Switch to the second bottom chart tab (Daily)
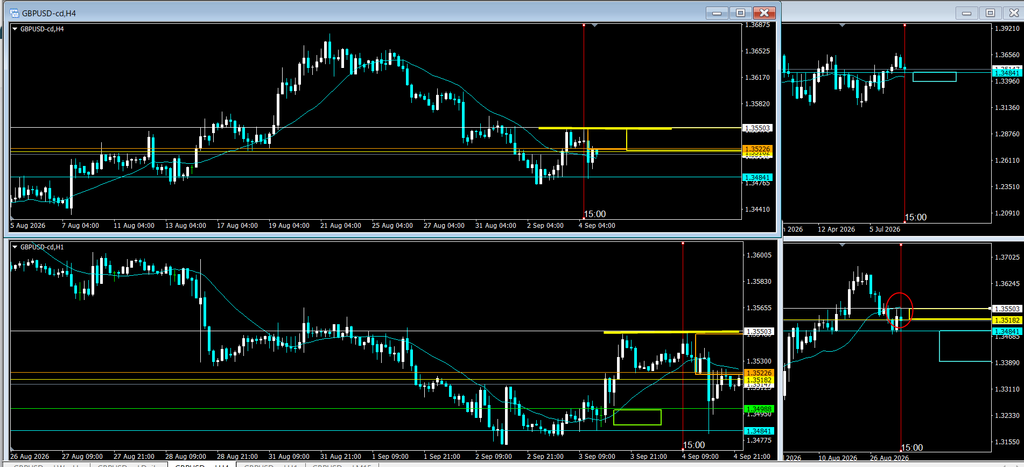Screen dimensions: 1024x467 pyautogui.click(x=128, y=465)
